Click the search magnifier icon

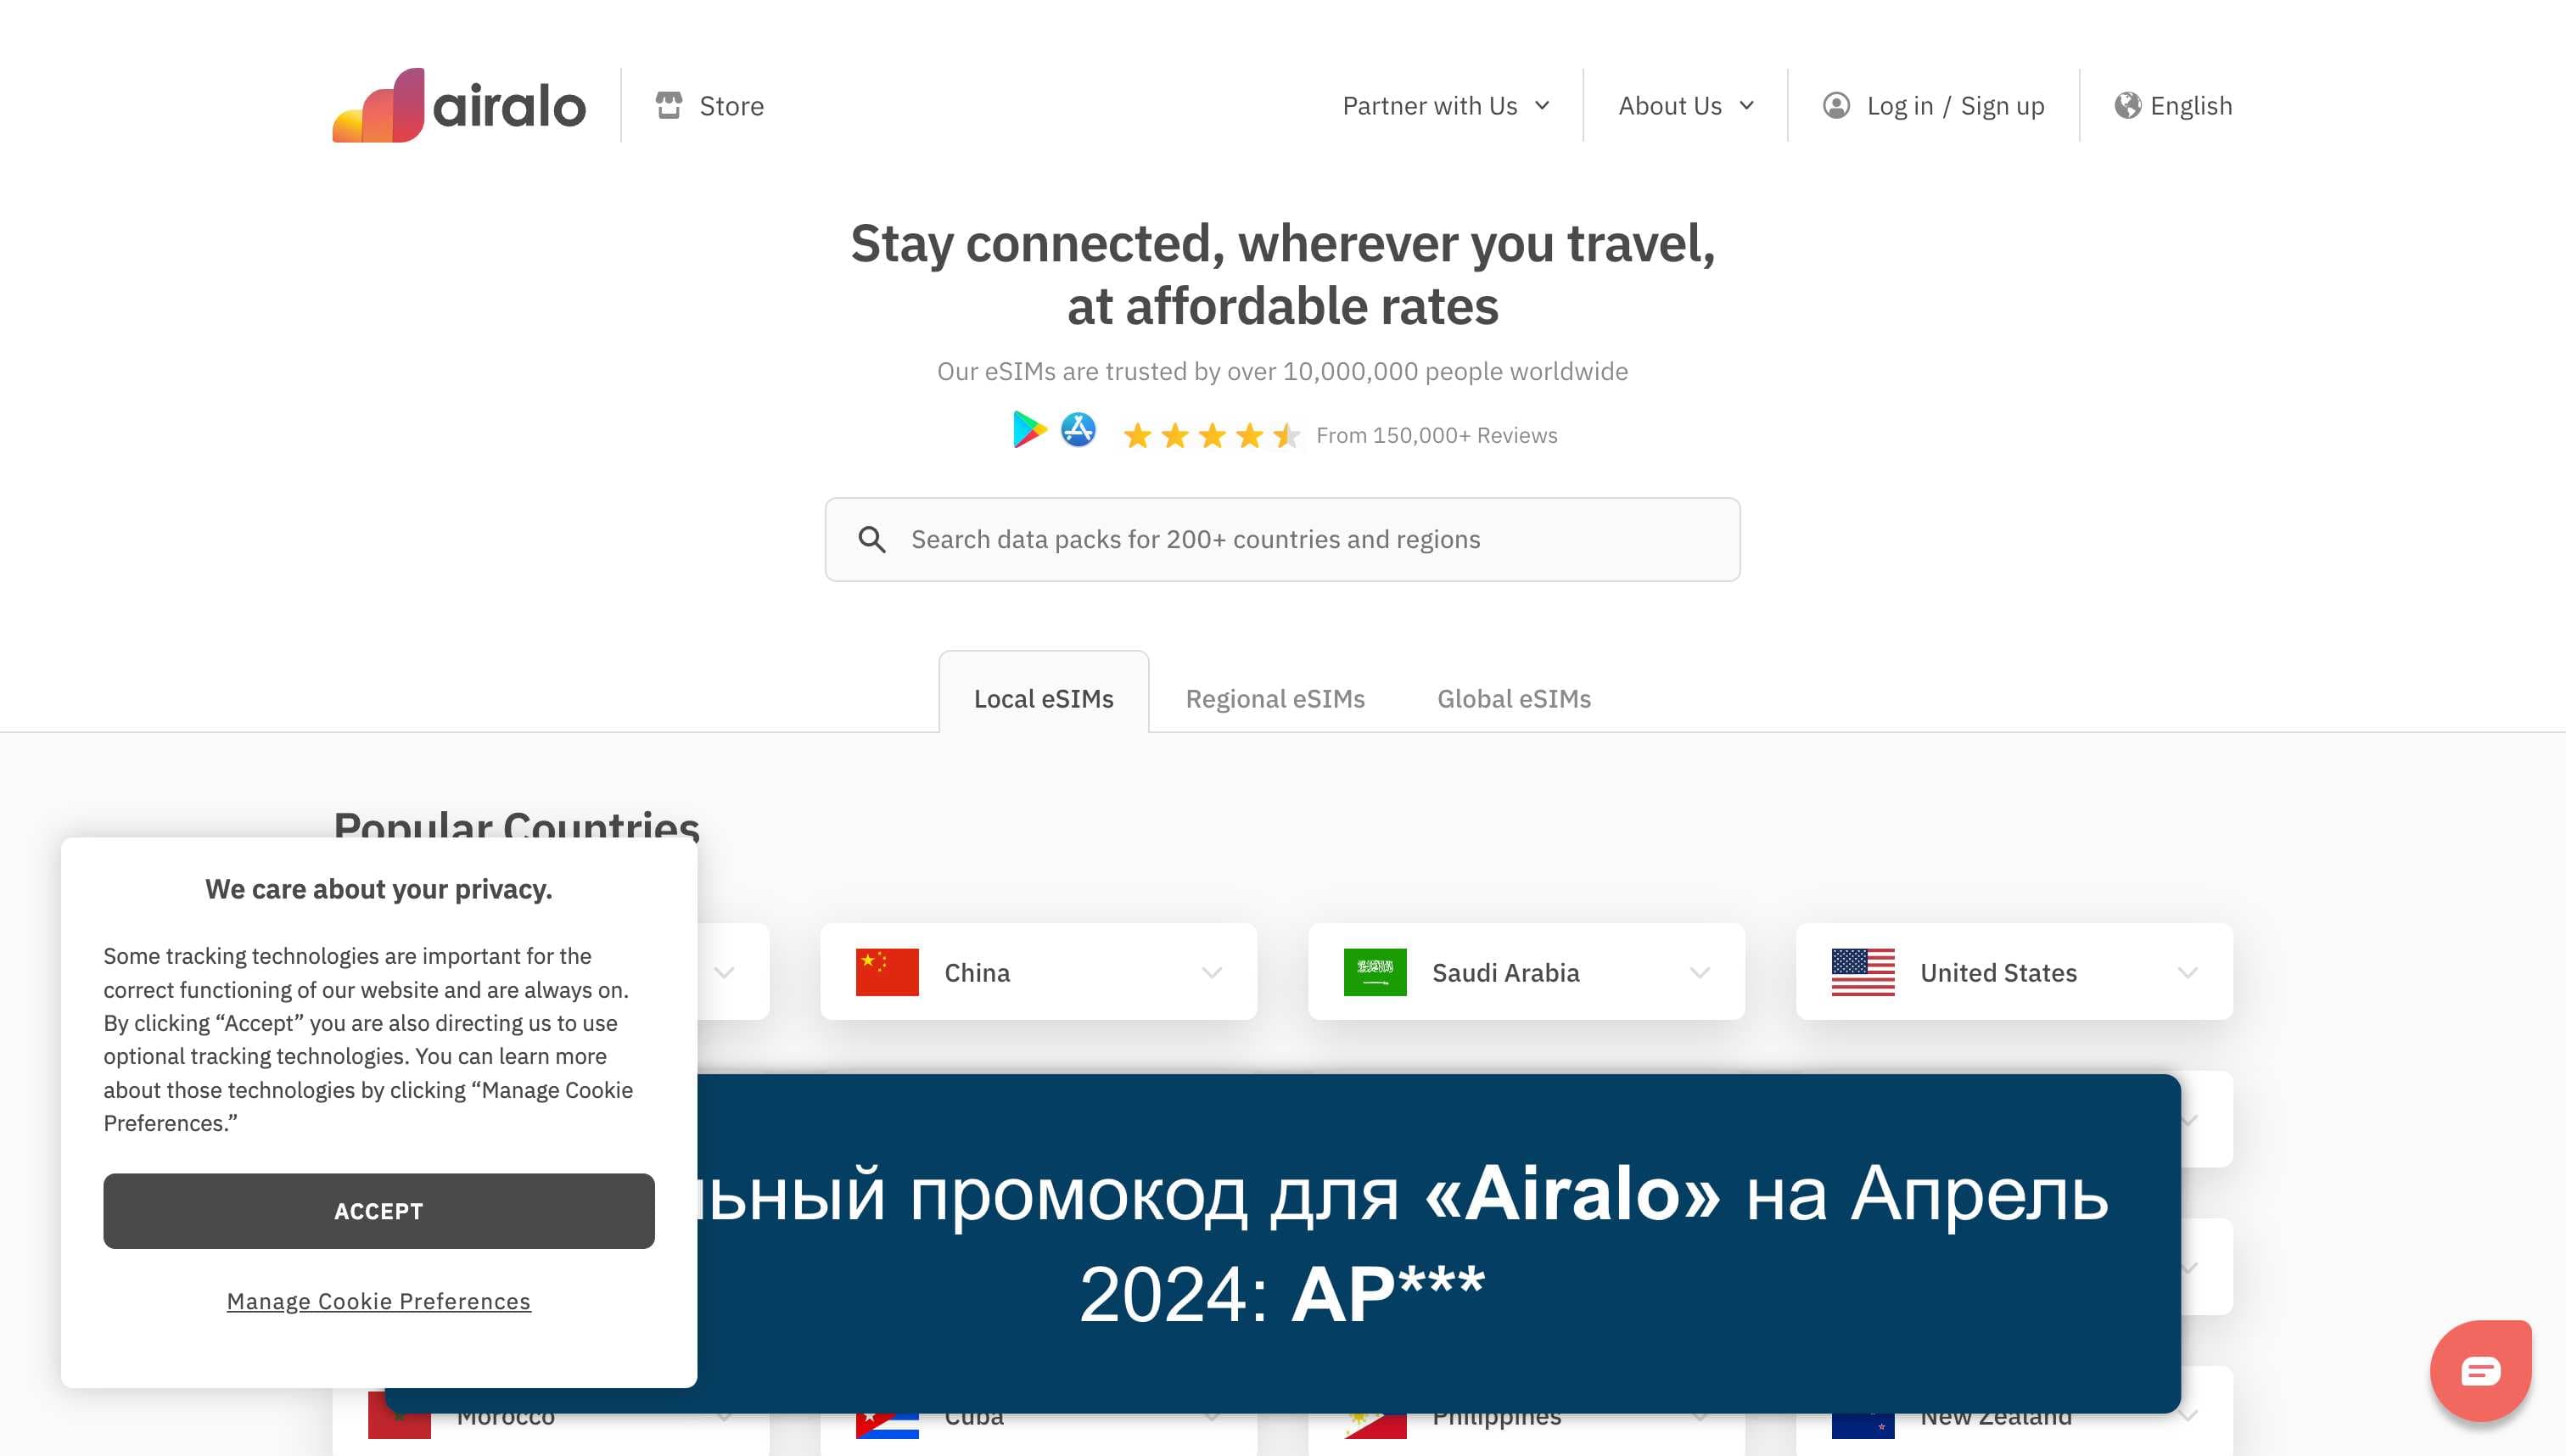(x=872, y=540)
